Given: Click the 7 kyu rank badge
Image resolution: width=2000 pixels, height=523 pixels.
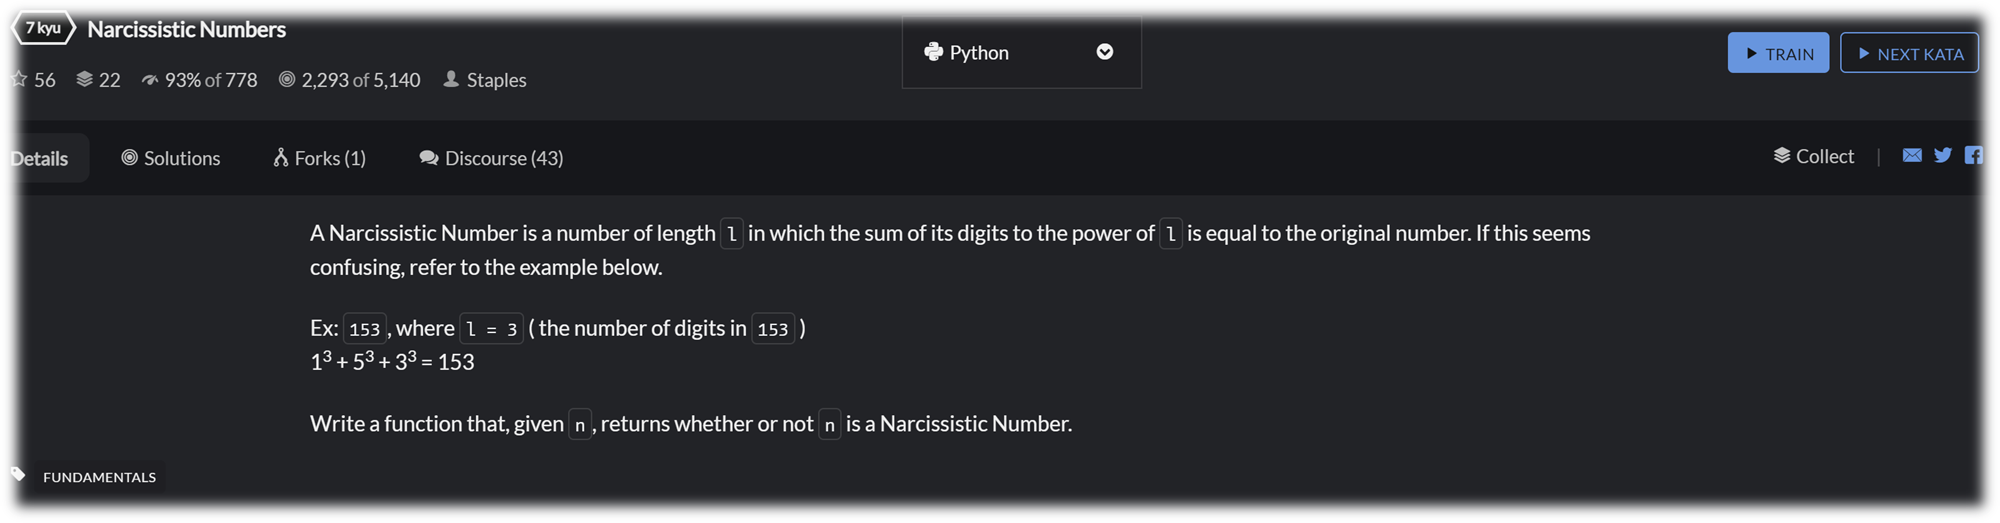Looking at the screenshot, I should click(x=43, y=28).
